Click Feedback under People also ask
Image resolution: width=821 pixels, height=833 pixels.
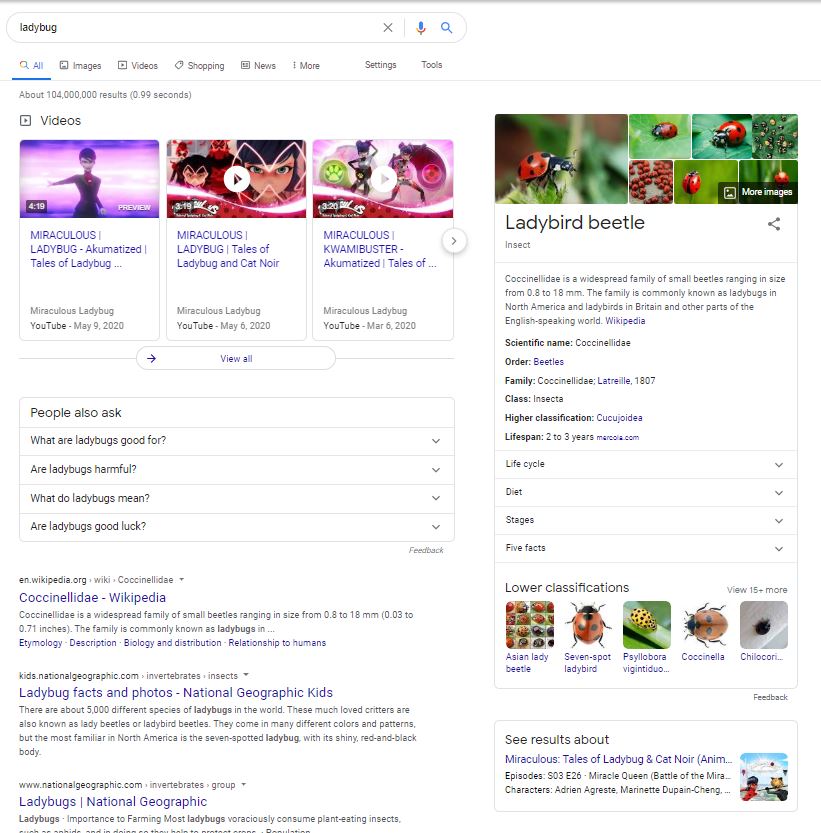click(426, 550)
